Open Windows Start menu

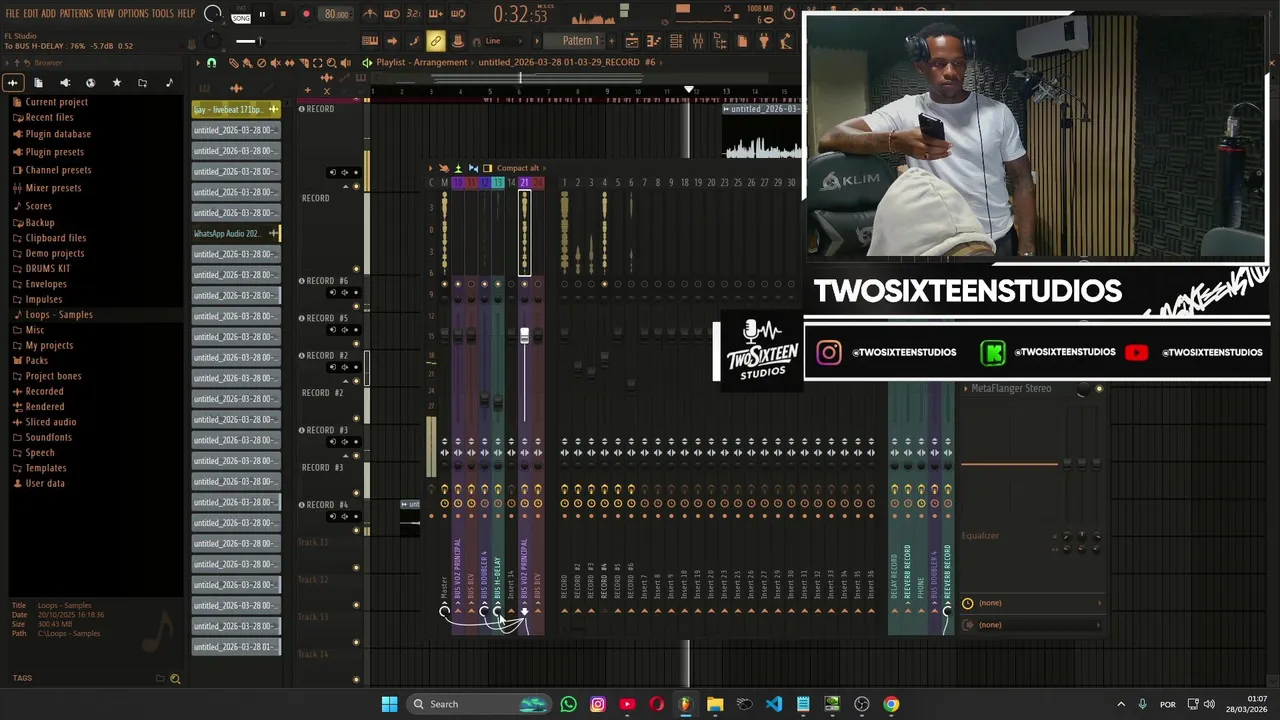click(x=389, y=704)
